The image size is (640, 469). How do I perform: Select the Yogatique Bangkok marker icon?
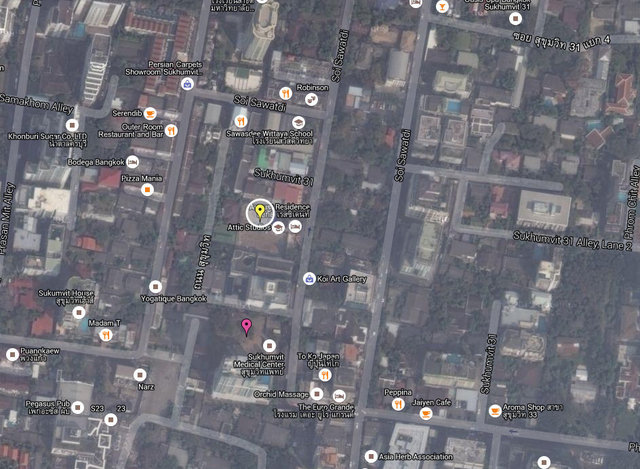(155, 287)
